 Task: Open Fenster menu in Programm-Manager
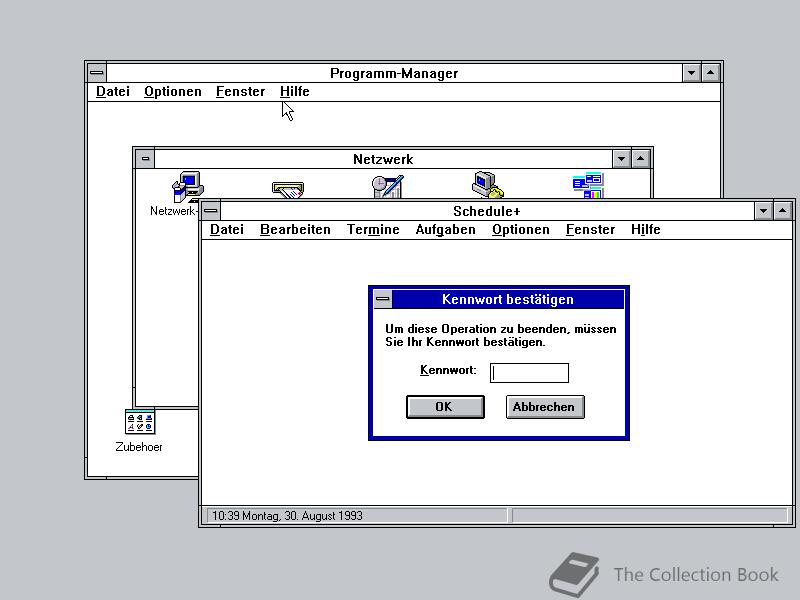pyautogui.click(x=240, y=92)
